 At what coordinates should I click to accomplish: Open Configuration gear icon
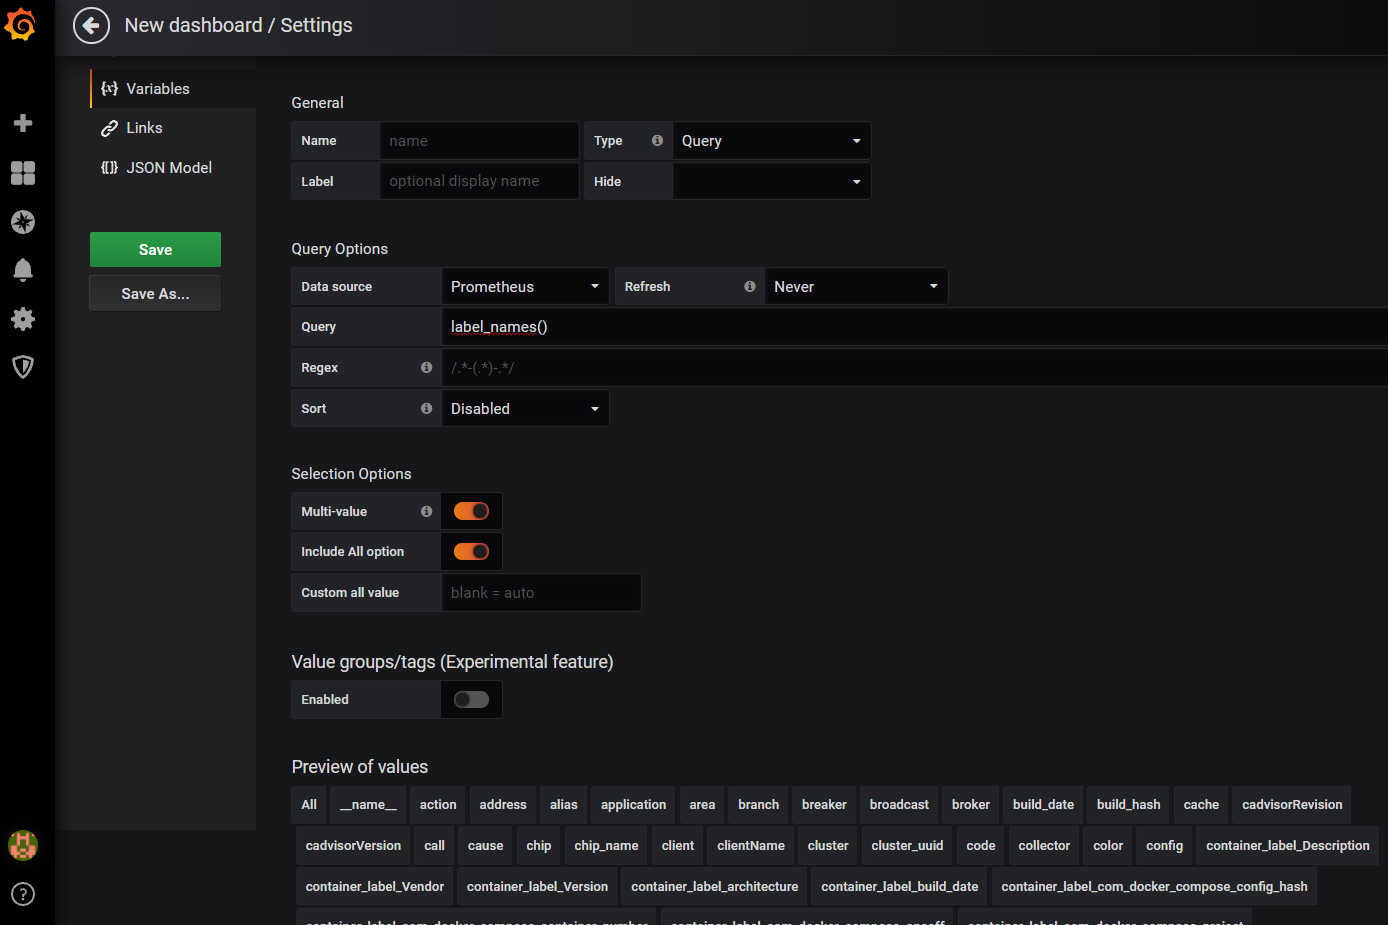coord(23,319)
